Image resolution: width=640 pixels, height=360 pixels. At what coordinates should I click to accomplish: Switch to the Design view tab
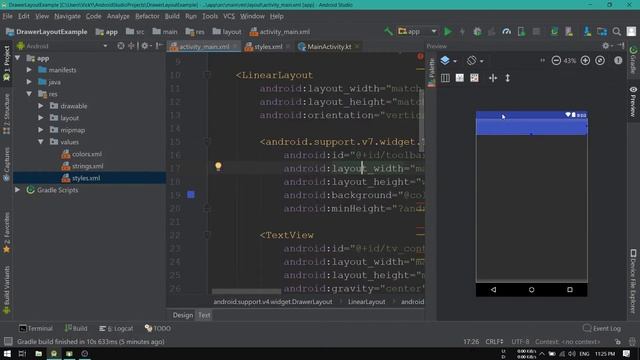(x=182, y=315)
